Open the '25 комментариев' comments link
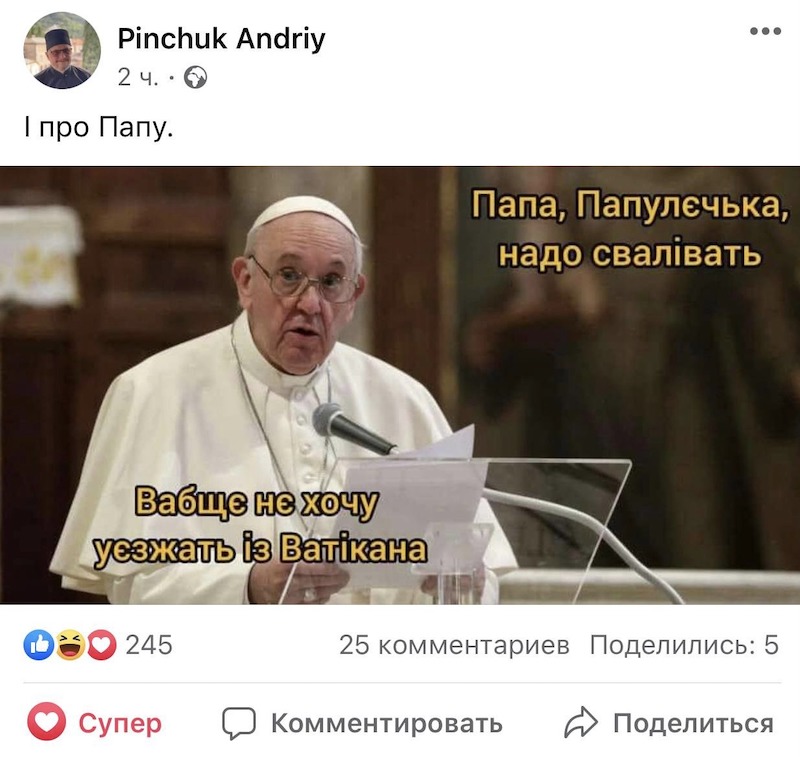Viewport: 800px width, 757px height. coord(454,645)
